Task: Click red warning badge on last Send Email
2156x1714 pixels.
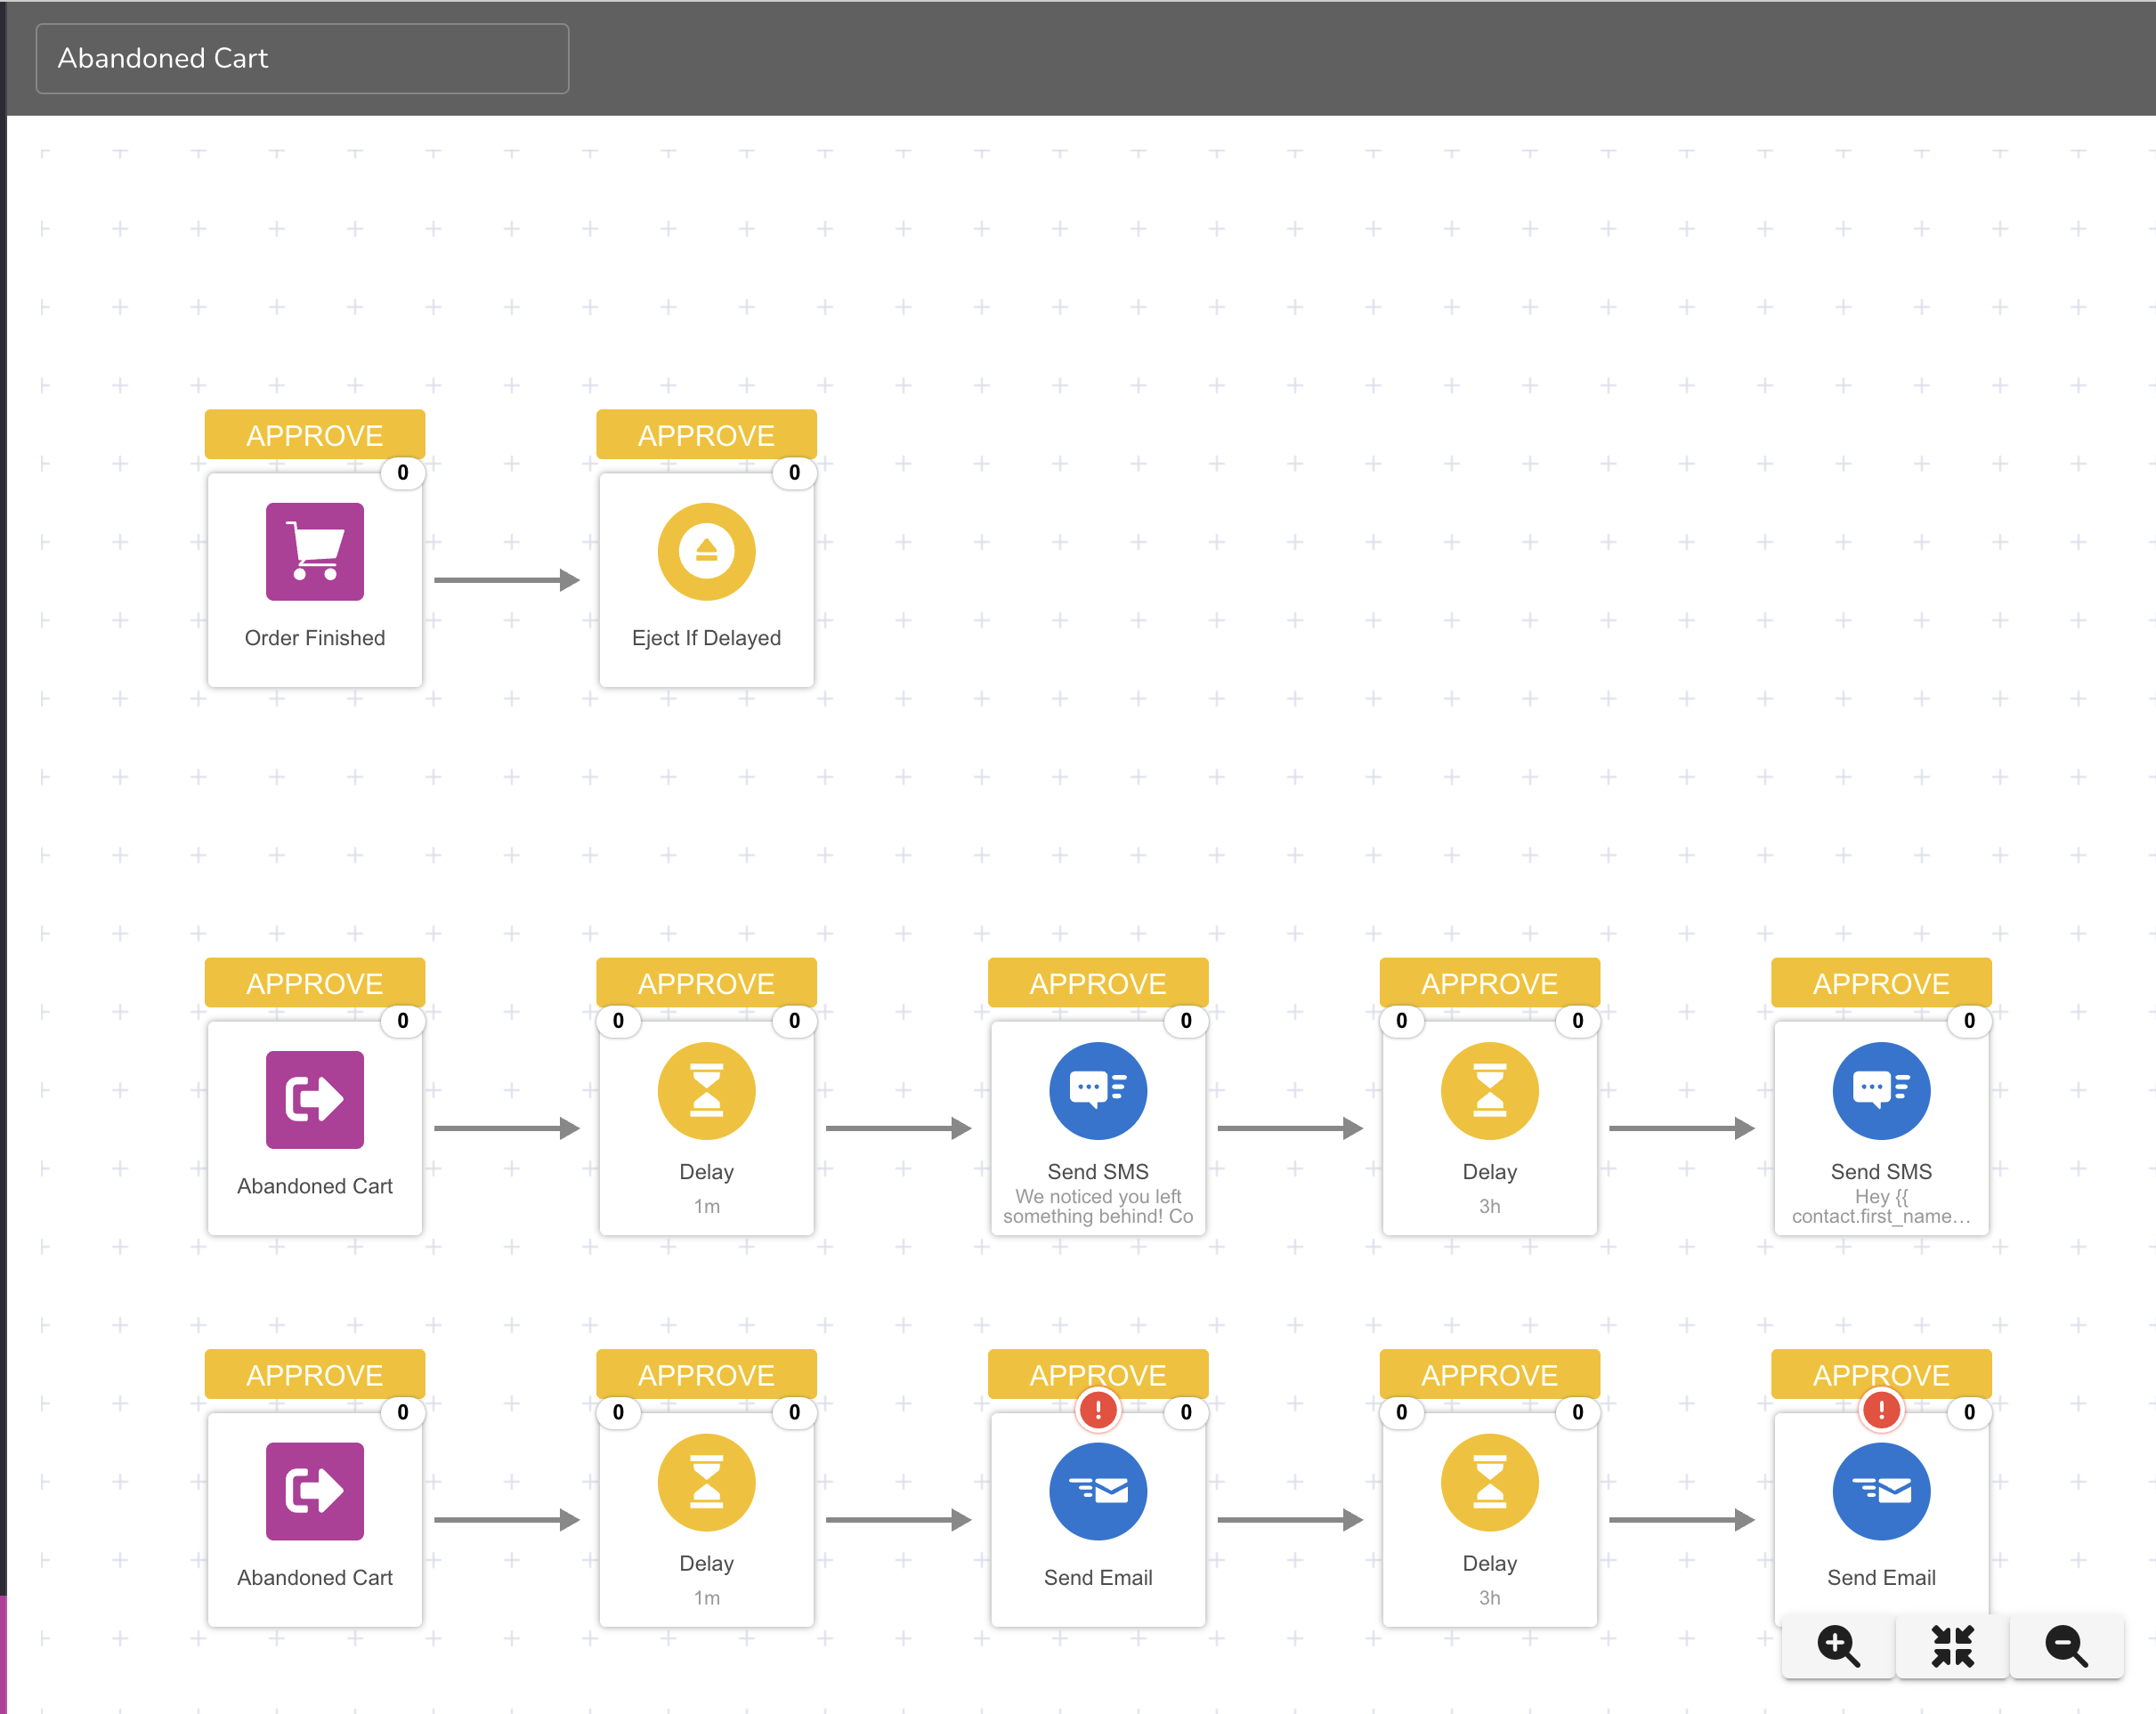Action: click(1880, 1410)
